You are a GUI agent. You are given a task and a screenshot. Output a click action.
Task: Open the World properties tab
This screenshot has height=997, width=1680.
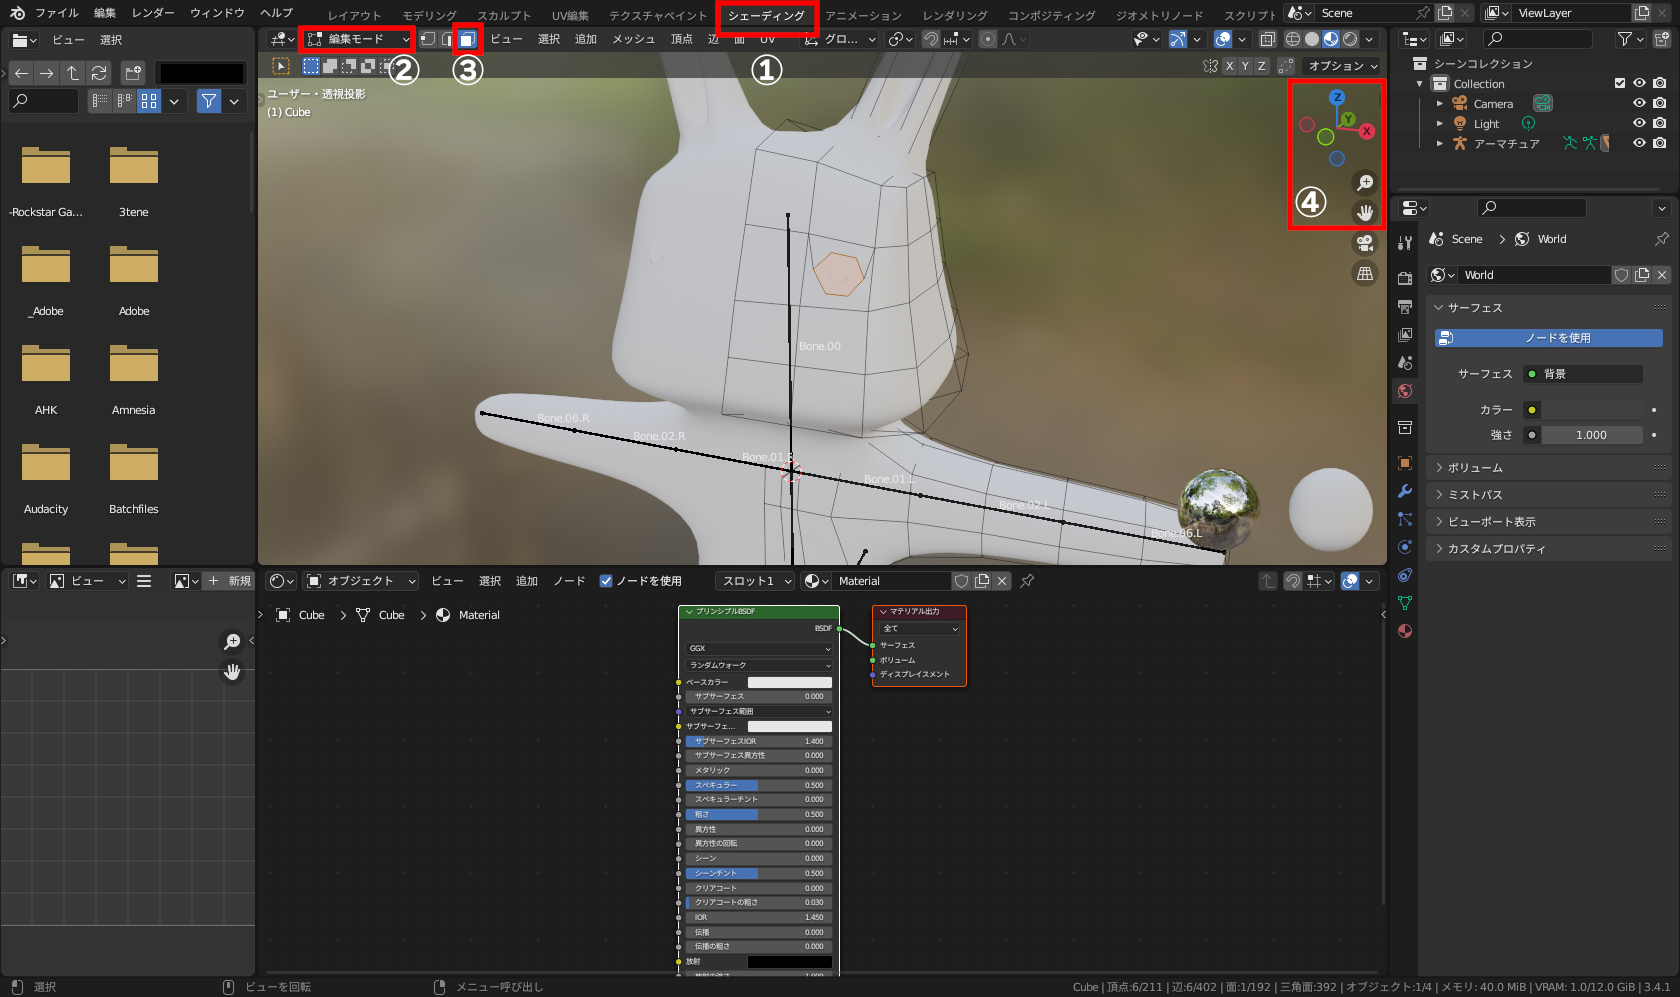click(1405, 391)
